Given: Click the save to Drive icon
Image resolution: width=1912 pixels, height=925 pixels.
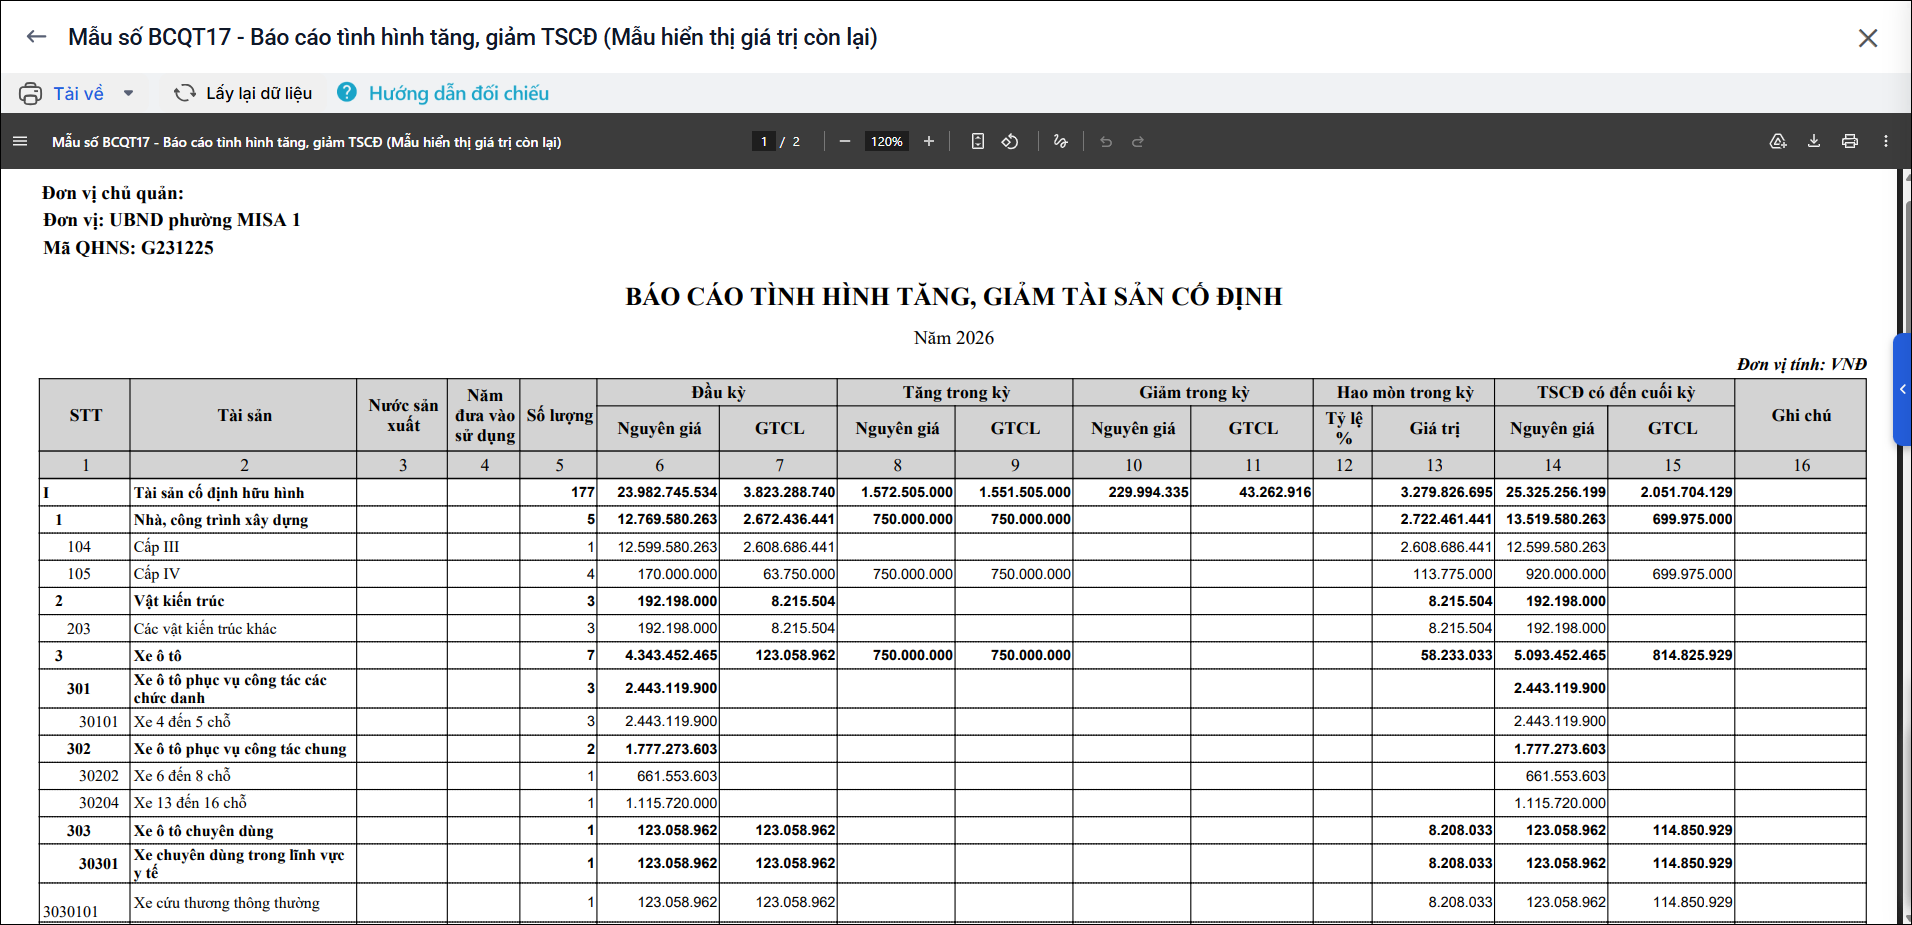Looking at the screenshot, I should pyautogui.click(x=1778, y=141).
